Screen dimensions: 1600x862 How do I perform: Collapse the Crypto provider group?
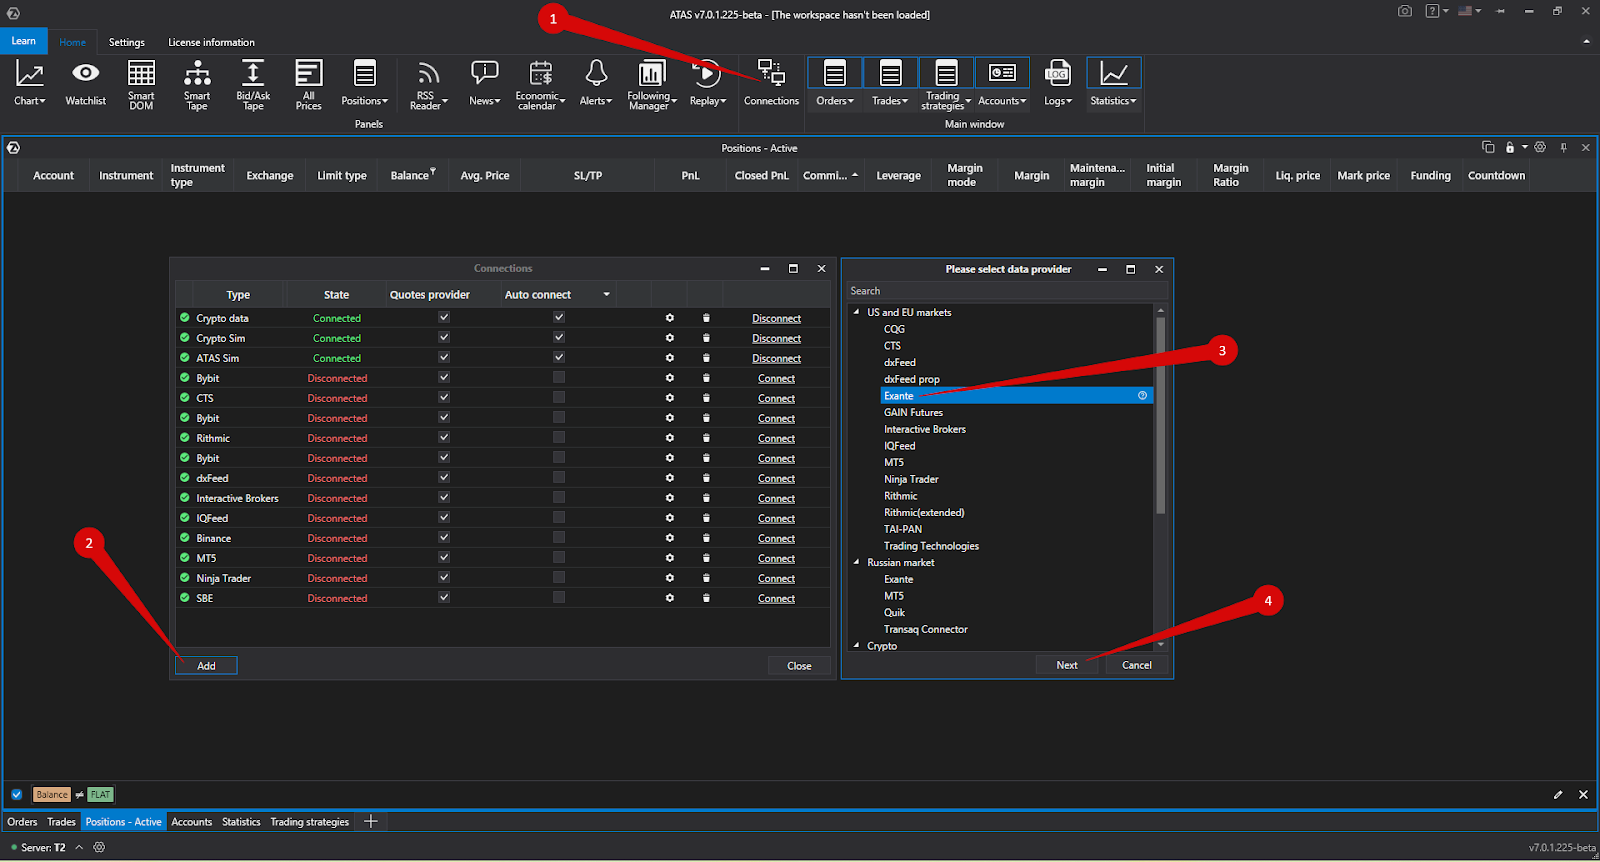click(x=856, y=645)
